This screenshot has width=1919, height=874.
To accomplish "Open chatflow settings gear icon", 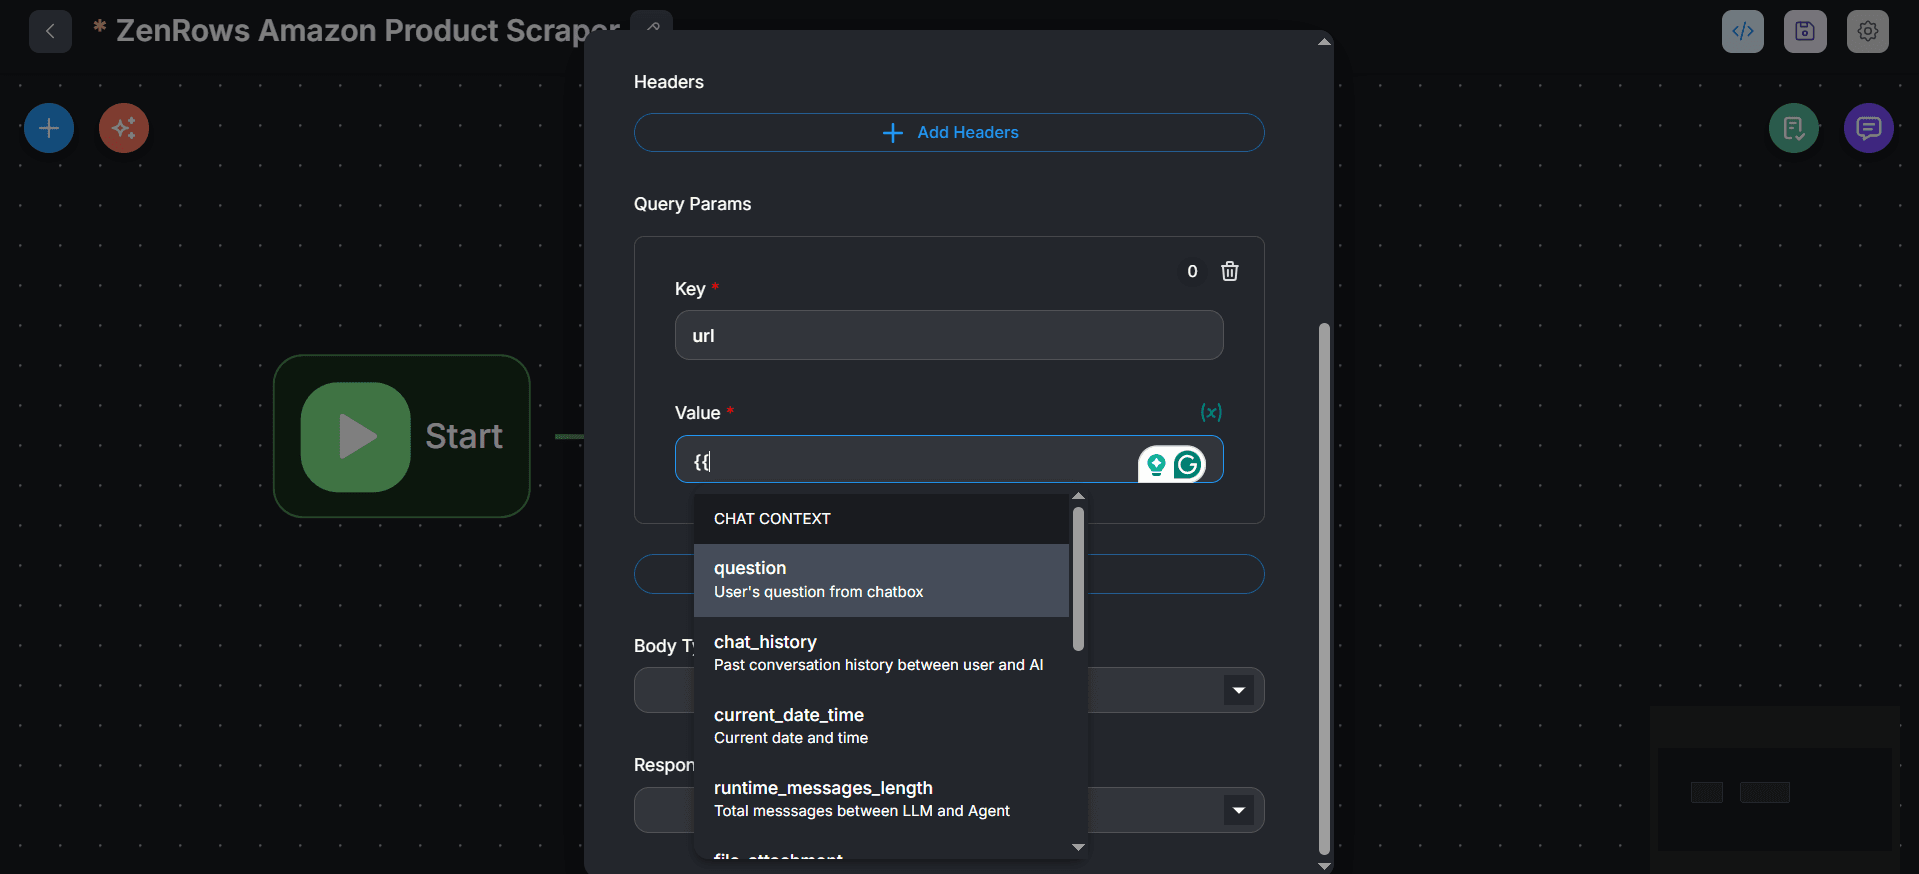I will pos(1867,31).
